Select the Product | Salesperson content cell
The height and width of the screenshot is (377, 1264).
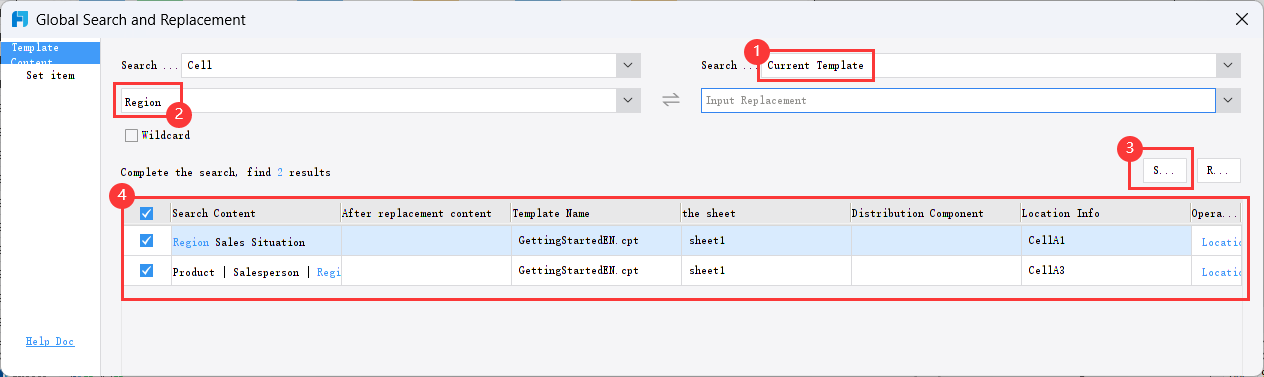coord(255,271)
